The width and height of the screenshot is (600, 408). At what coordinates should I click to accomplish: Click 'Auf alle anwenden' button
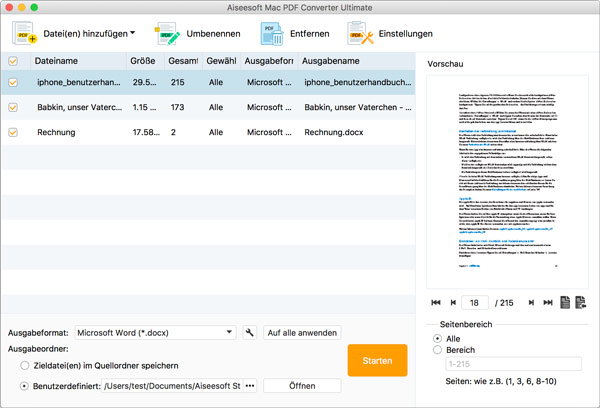[301, 333]
